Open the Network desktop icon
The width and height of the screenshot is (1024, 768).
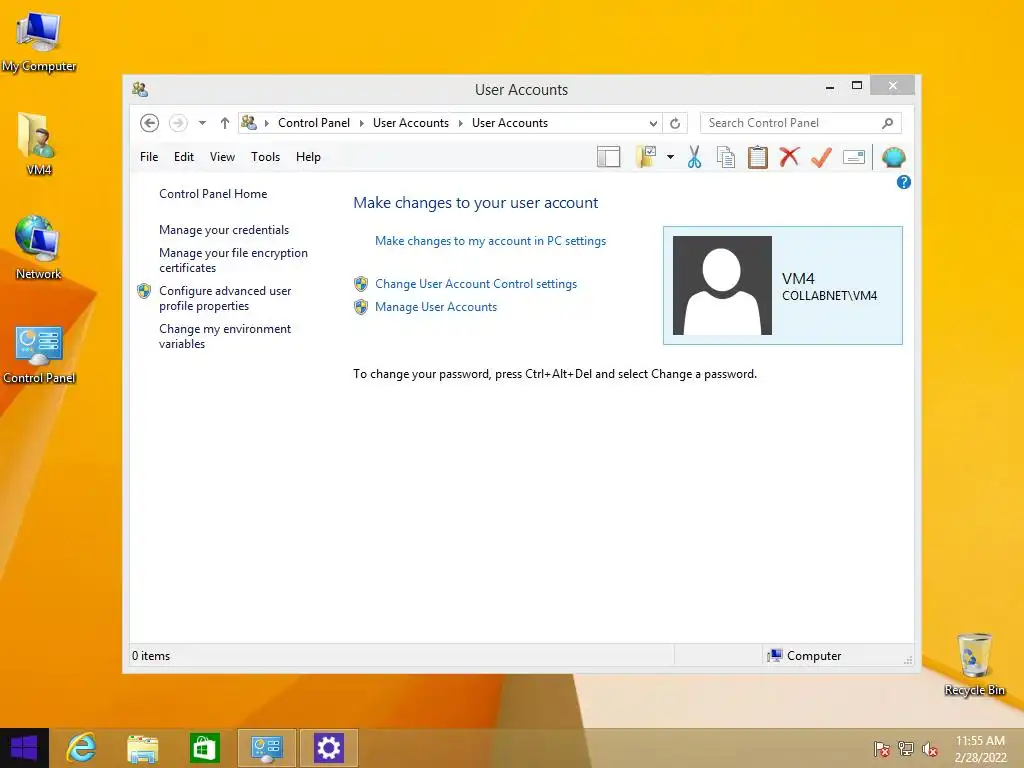(x=39, y=247)
